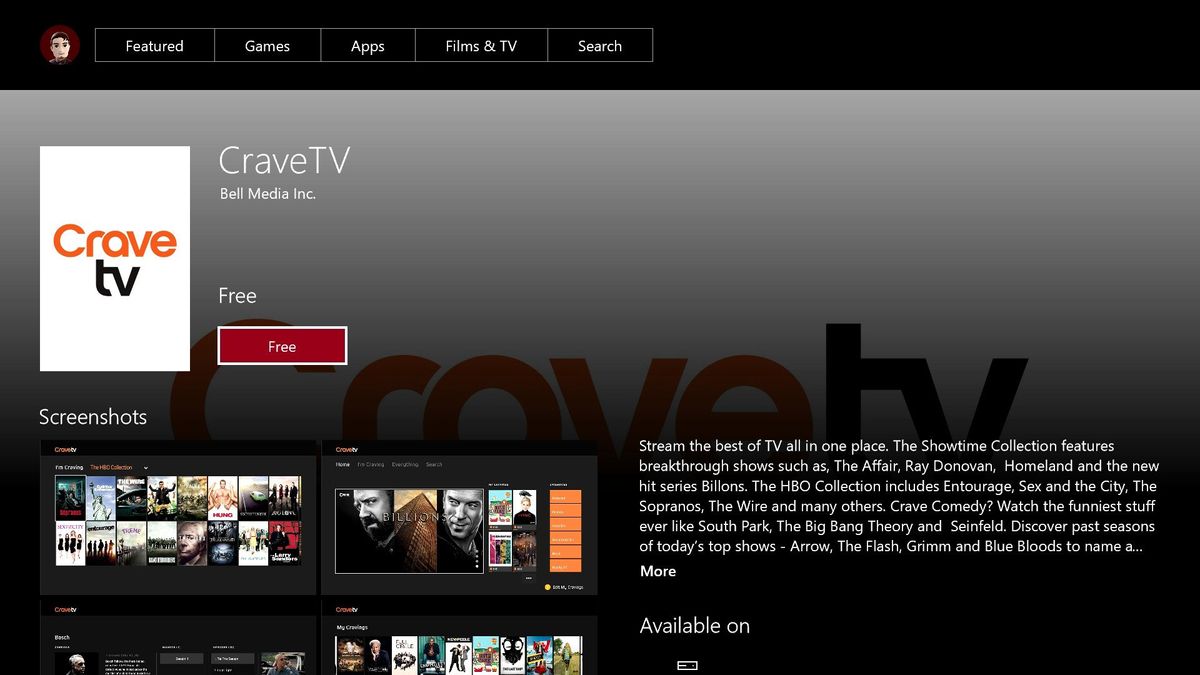
Task: Open the HBO Collection screenshot thumbnail
Action: 178,517
